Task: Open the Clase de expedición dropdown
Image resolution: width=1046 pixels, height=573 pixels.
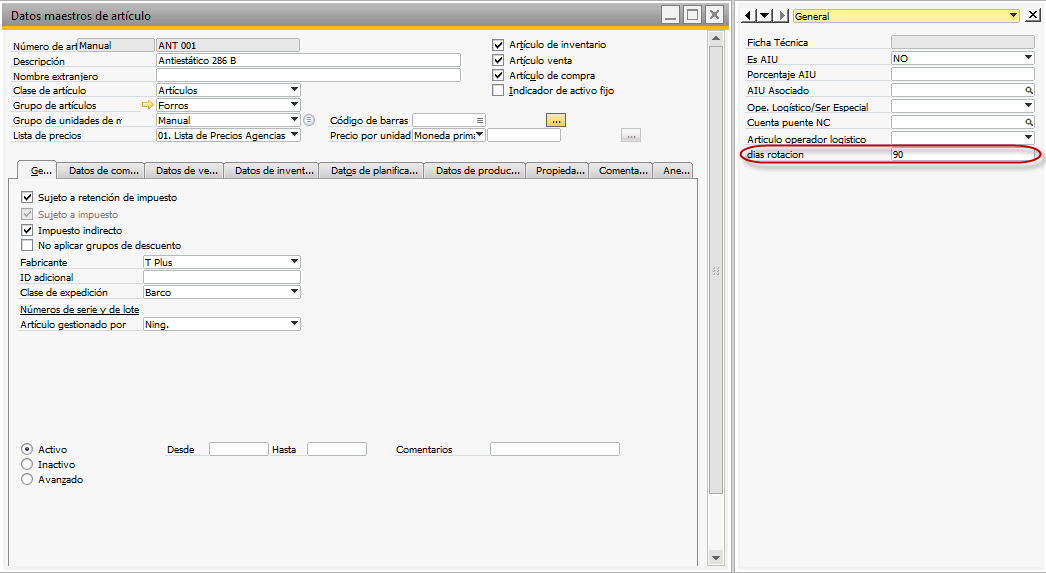Action: pos(294,292)
